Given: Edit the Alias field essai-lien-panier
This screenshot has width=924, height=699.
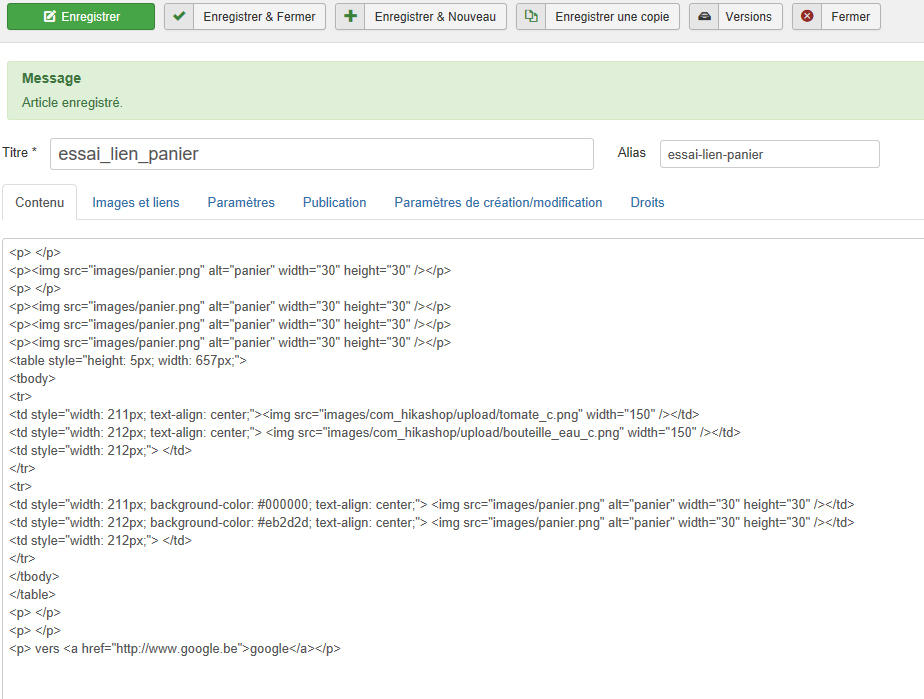Looking at the screenshot, I should tap(770, 154).
